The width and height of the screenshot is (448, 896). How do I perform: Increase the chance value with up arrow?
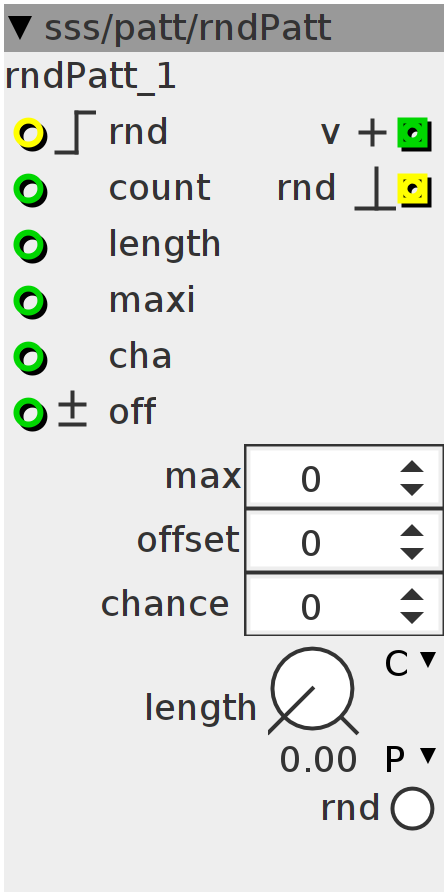click(x=412, y=595)
